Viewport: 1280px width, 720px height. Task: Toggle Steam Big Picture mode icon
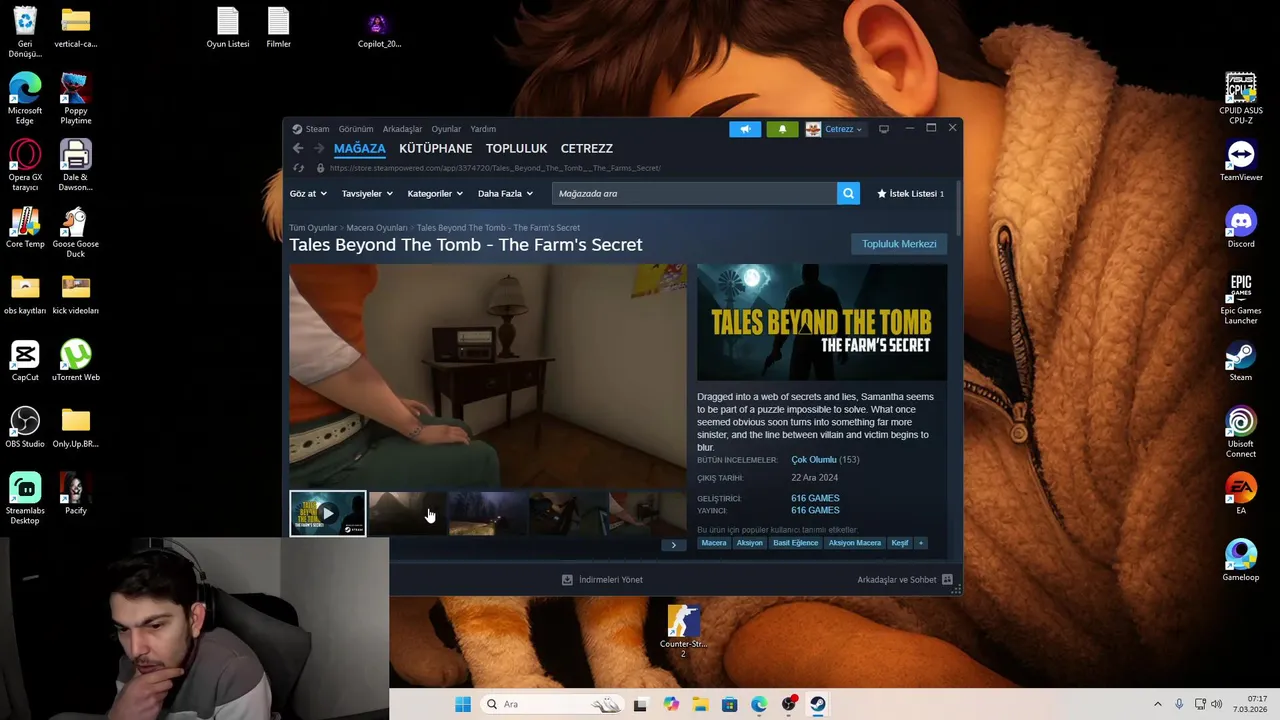[x=884, y=129]
